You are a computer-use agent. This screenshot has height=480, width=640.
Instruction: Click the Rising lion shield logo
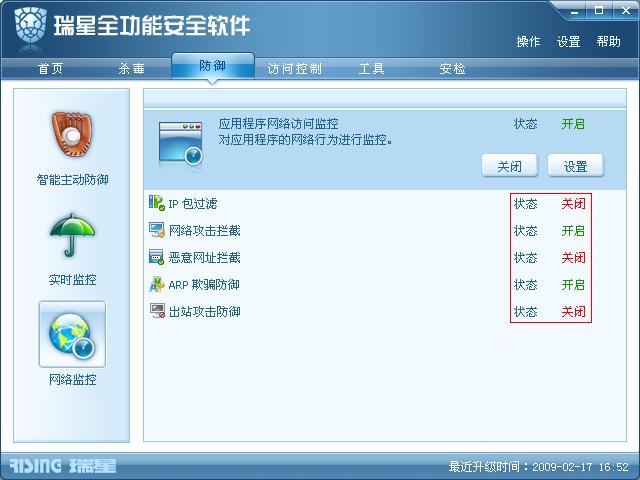click(x=30, y=26)
